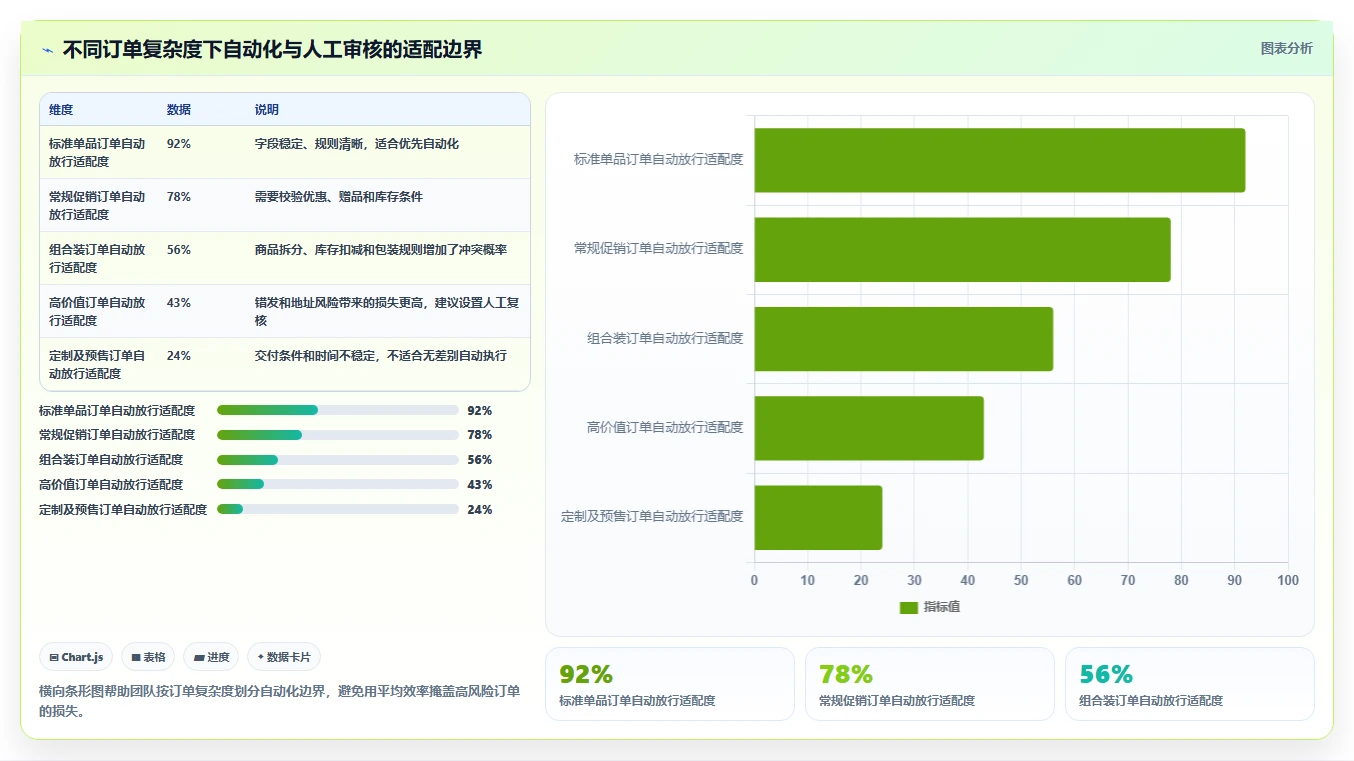1354x761 pixels.
Task: Open the 图表分析 label in header
Action: pos(1286,48)
